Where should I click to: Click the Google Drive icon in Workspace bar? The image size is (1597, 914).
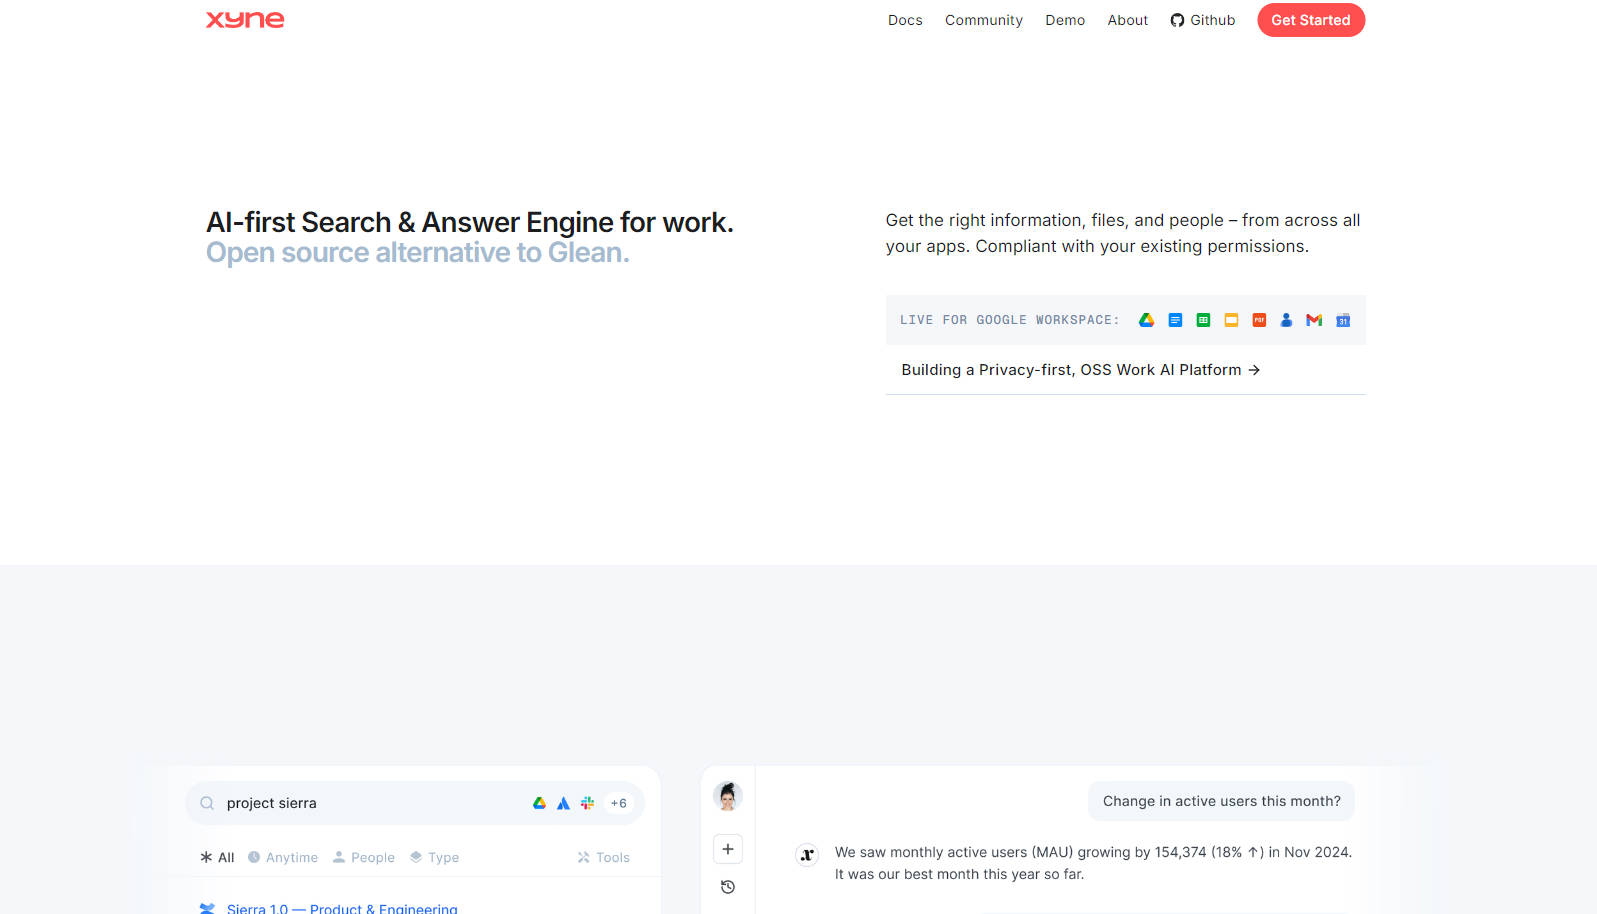[1146, 320]
